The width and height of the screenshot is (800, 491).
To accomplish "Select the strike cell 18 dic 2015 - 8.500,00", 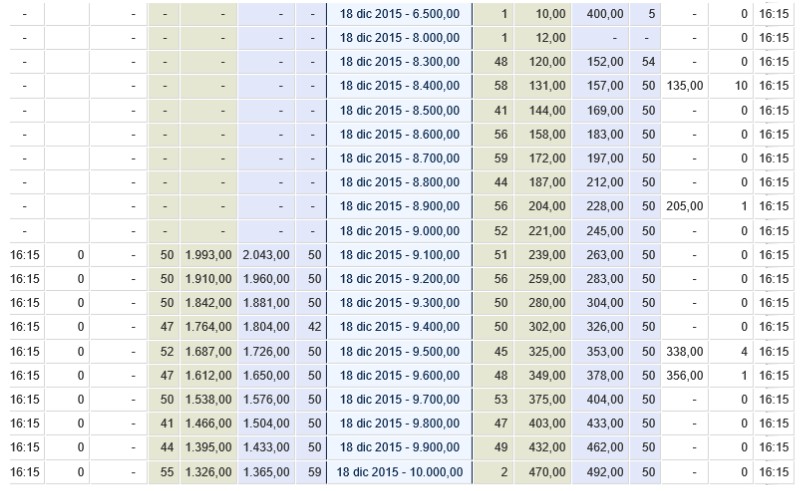I will [x=399, y=110].
